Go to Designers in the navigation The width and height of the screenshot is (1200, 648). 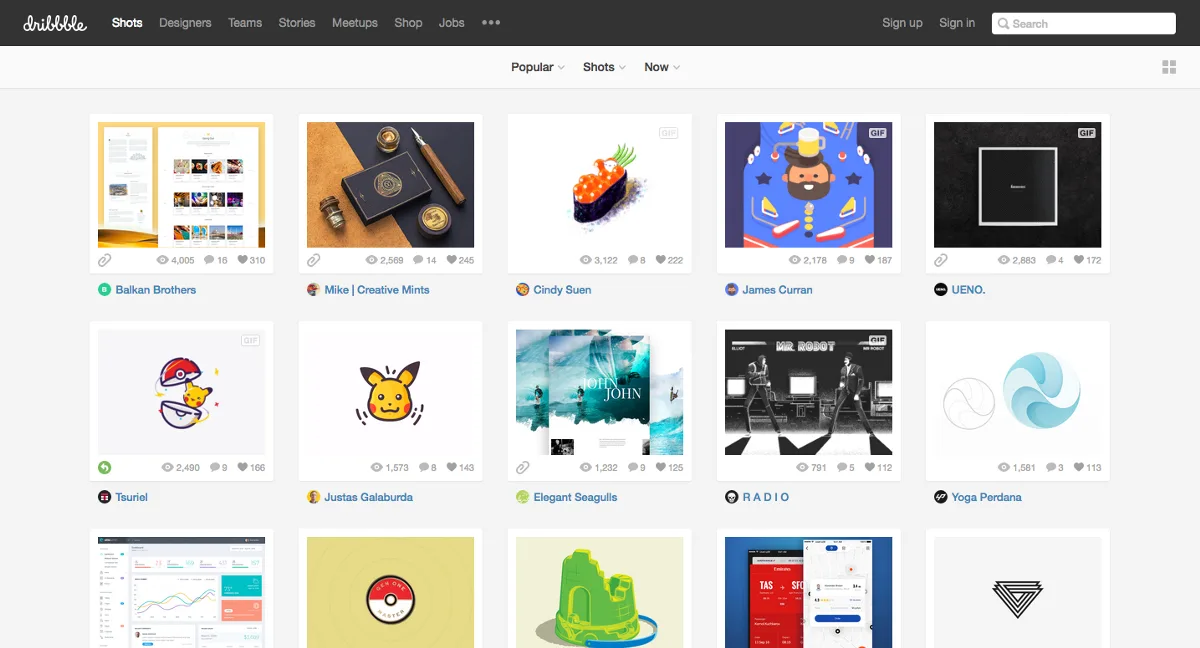[x=185, y=22]
